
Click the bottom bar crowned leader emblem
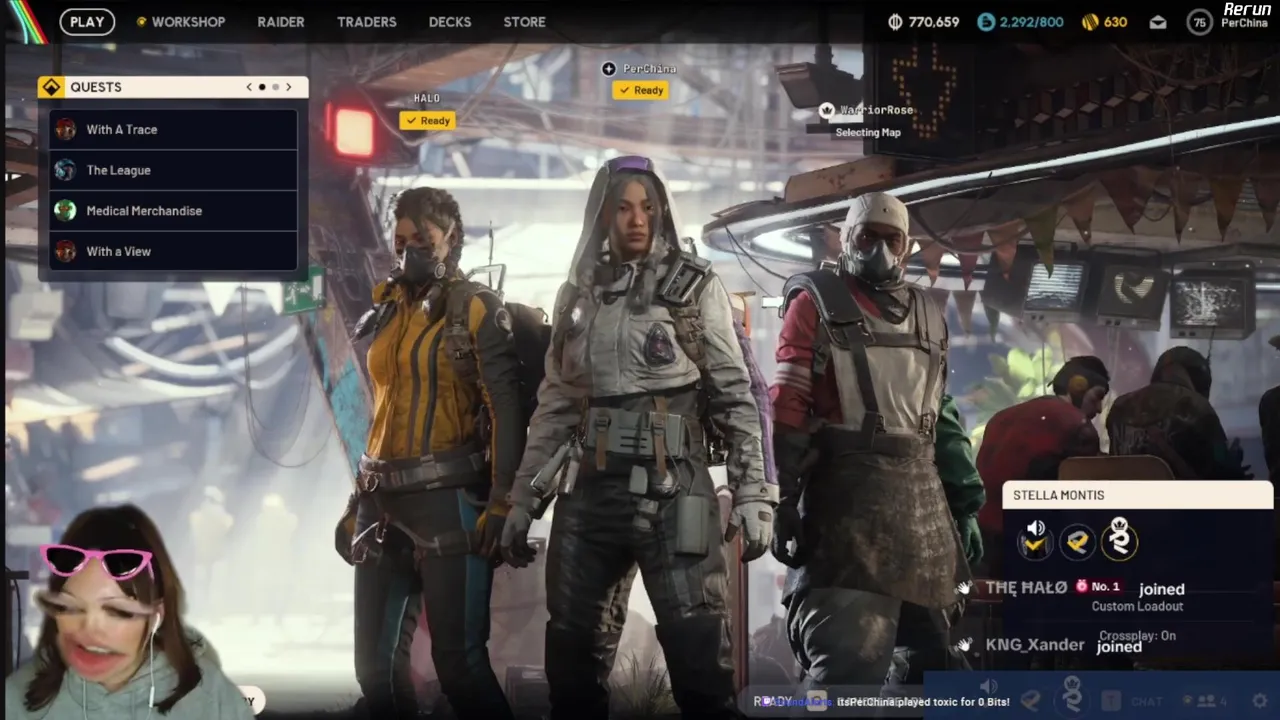click(x=1073, y=695)
